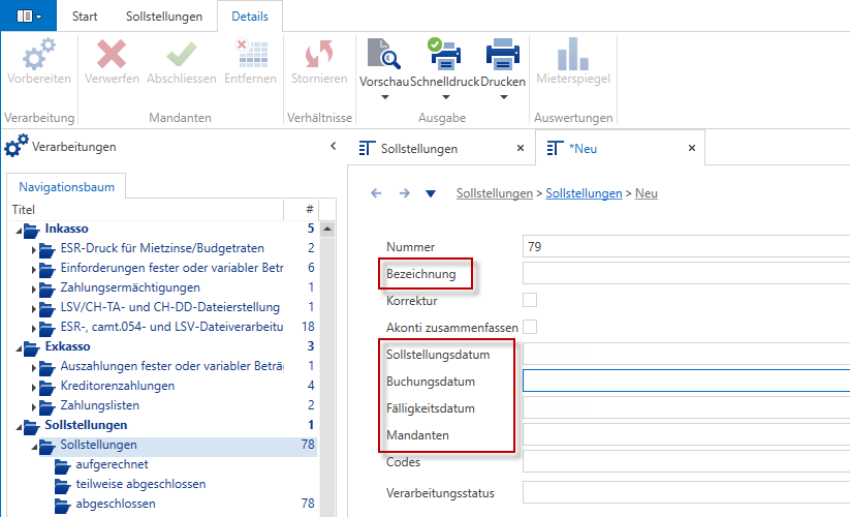Viewport: 850px width, 517px height.
Task: Click the Neu breadcrumb link
Action: point(646,193)
